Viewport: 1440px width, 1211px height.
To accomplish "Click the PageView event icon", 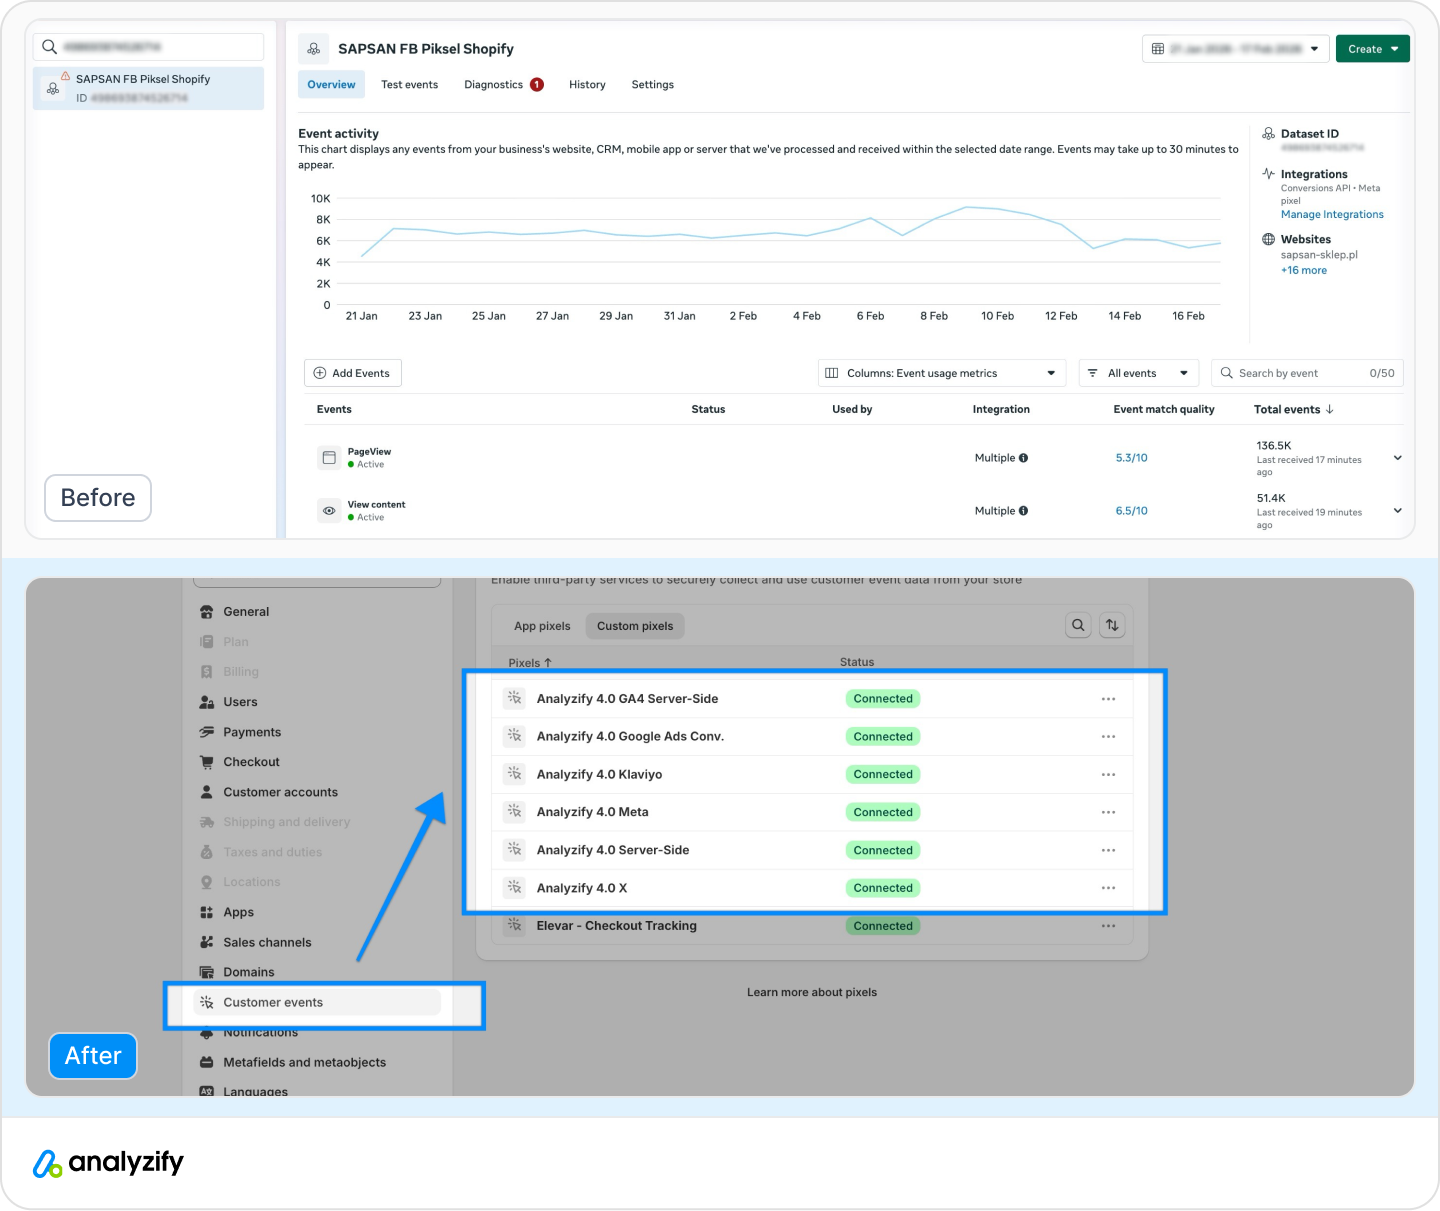I will coord(329,458).
